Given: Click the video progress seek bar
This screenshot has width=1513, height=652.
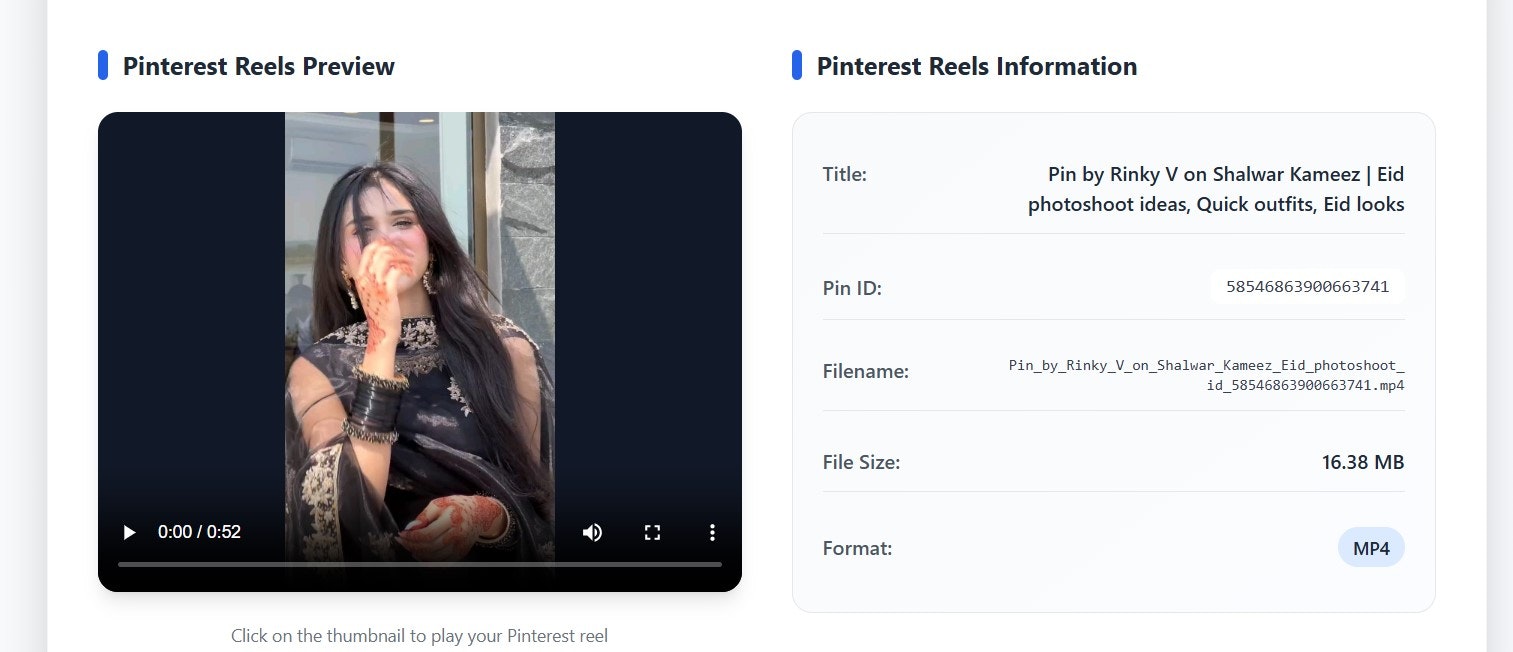Looking at the screenshot, I should pos(420,565).
